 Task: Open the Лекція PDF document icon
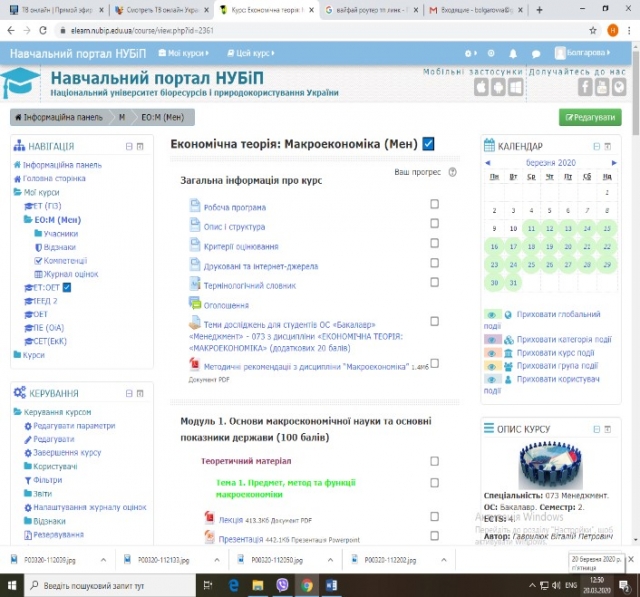point(209,519)
